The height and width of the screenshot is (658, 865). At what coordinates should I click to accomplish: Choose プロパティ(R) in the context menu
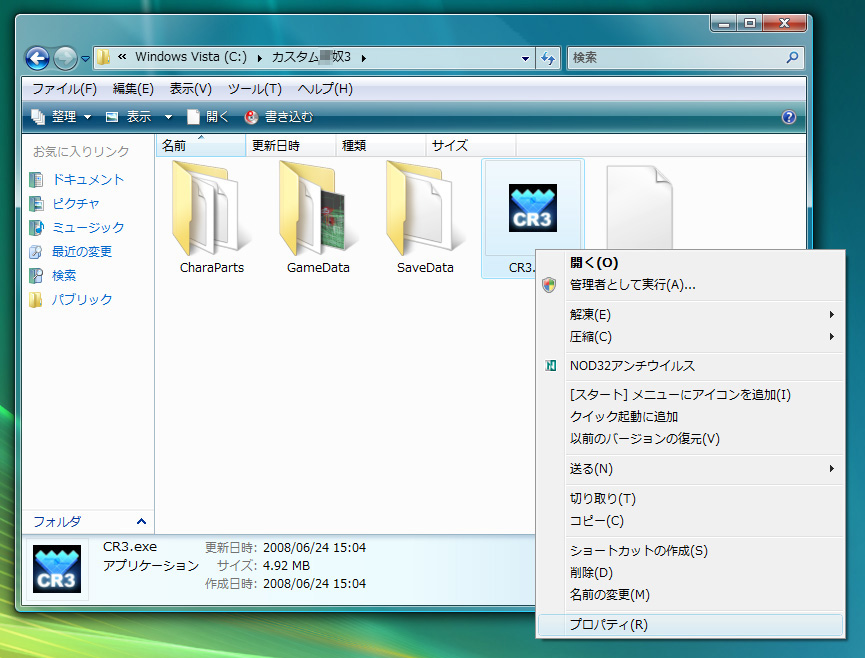pos(609,625)
